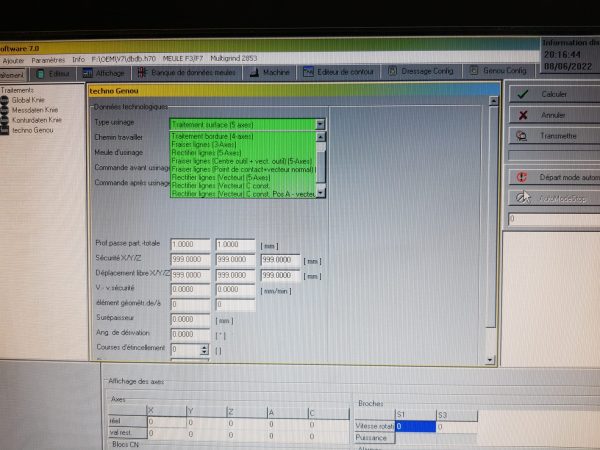Open Editeur de contour

coord(308,73)
